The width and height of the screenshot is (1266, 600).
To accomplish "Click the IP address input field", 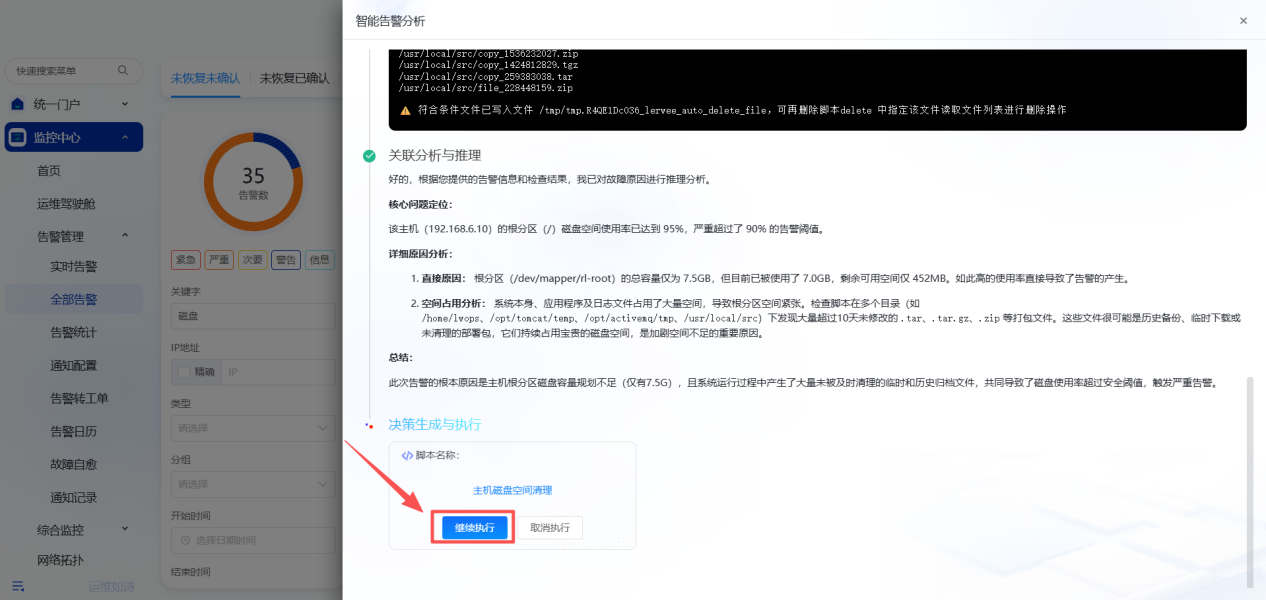I will (x=279, y=372).
